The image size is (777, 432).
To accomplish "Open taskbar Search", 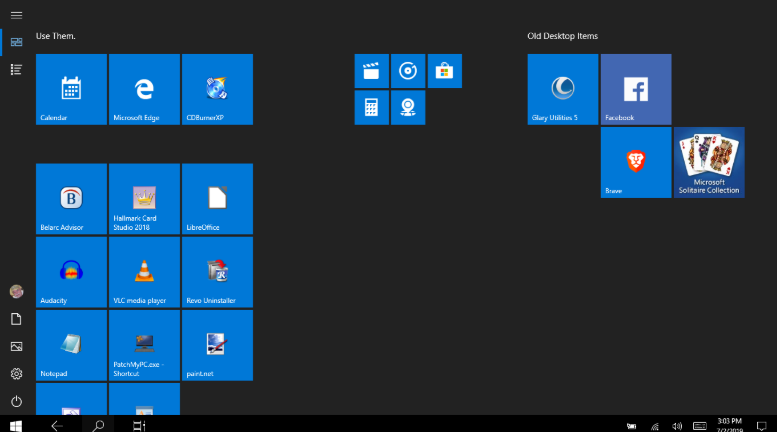I will [x=98, y=426].
